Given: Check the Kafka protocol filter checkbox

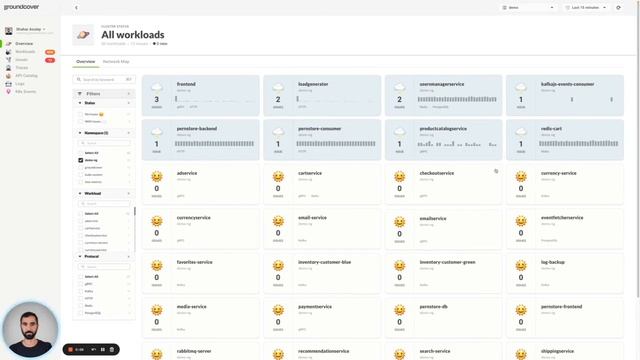Looking at the screenshot, I should pos(80,291).
